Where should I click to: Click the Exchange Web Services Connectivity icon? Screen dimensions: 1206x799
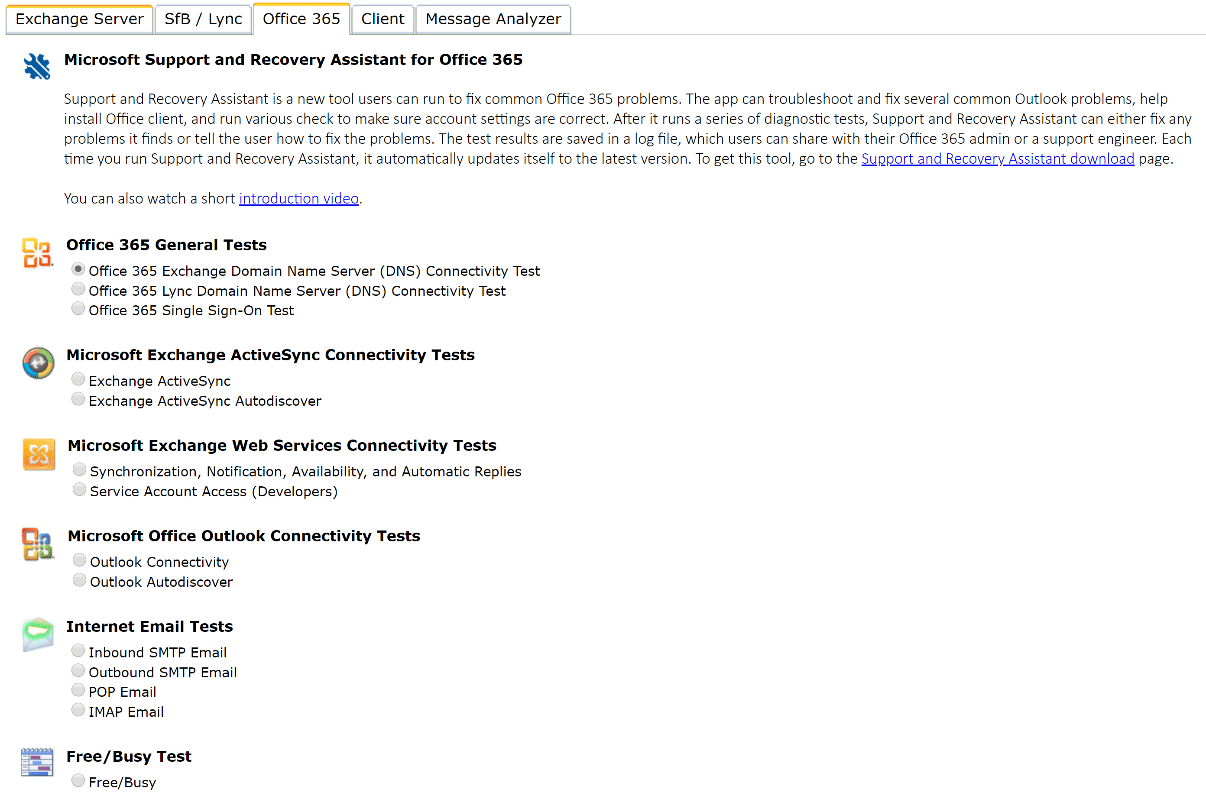[39, 455]
